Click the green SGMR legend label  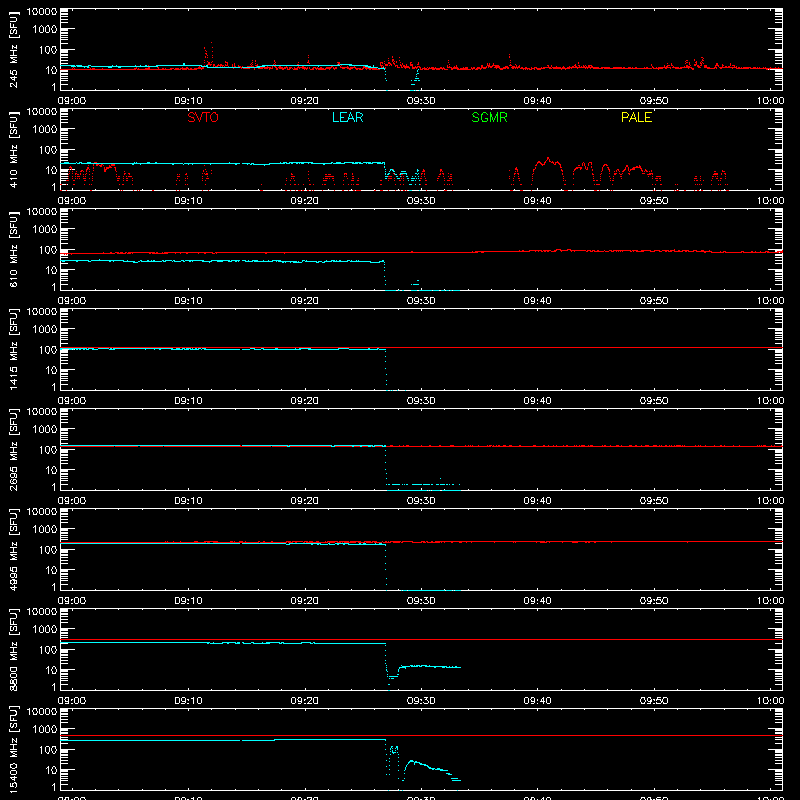(489, 117)
